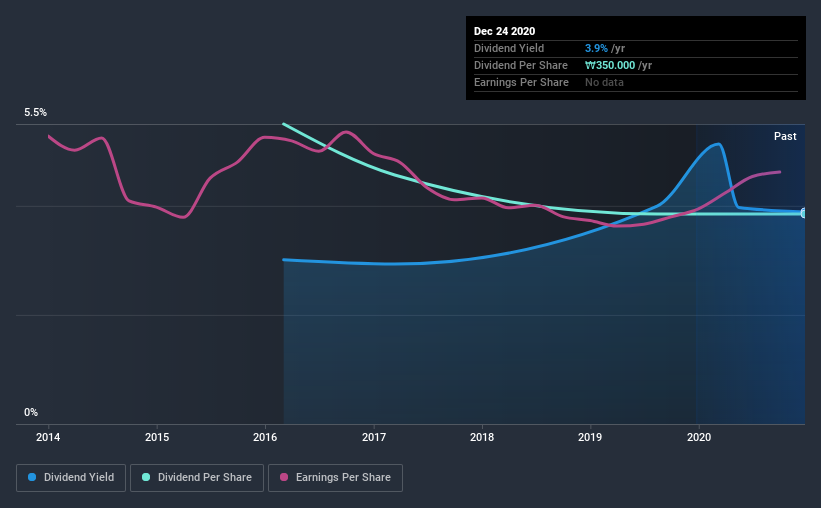Toggle the Earnings Per Share legend button
Screen dimensions: 821x508
[x=335, y=478]
